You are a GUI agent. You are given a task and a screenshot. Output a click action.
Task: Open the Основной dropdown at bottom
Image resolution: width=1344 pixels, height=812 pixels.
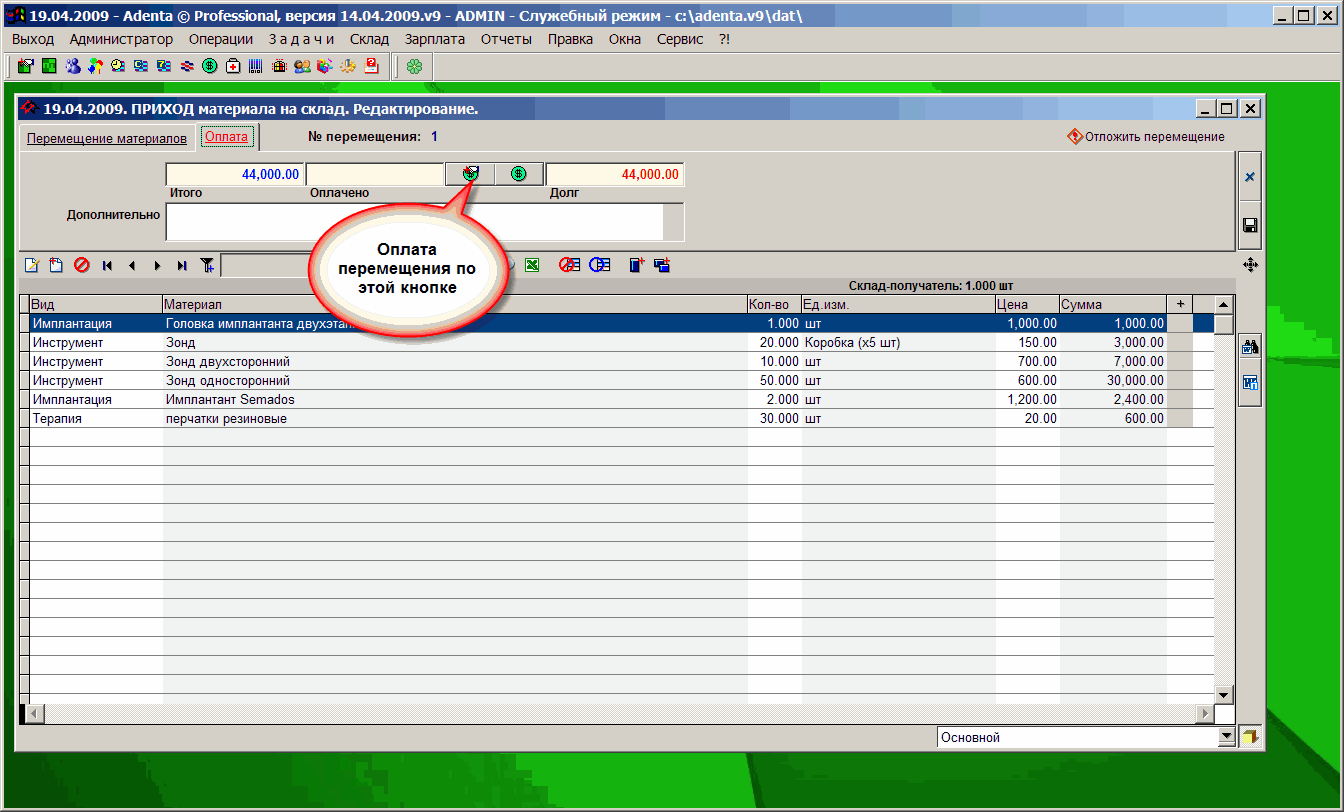coord(1227,737)
